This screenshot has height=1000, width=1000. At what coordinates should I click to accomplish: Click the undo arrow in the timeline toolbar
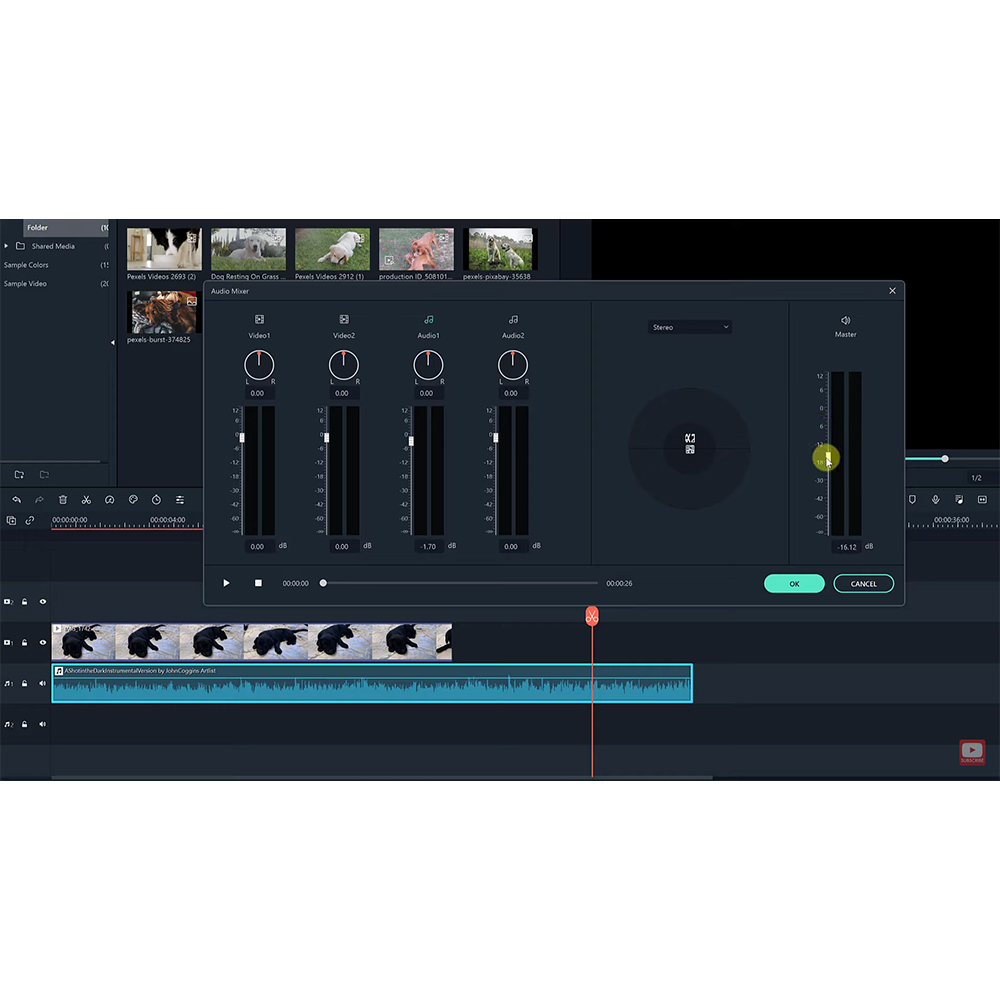(17, 500)
